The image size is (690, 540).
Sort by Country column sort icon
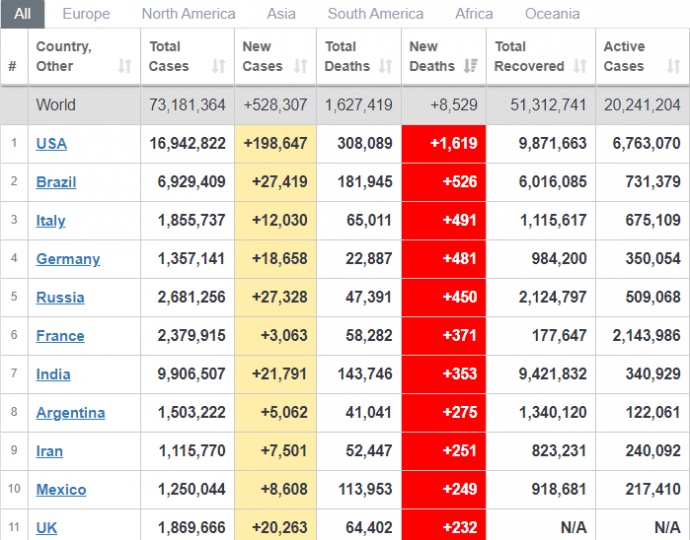point(124,66)
